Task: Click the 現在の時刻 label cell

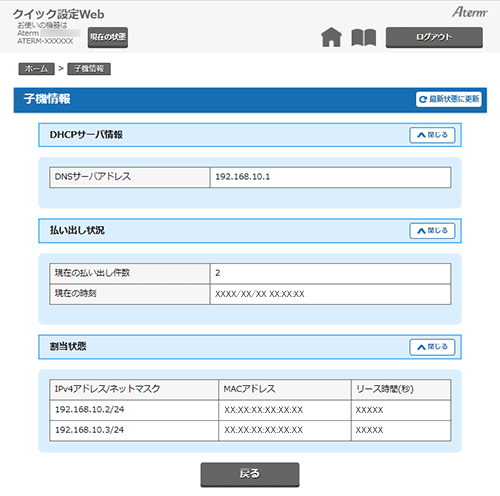Action: click(130, 294)
